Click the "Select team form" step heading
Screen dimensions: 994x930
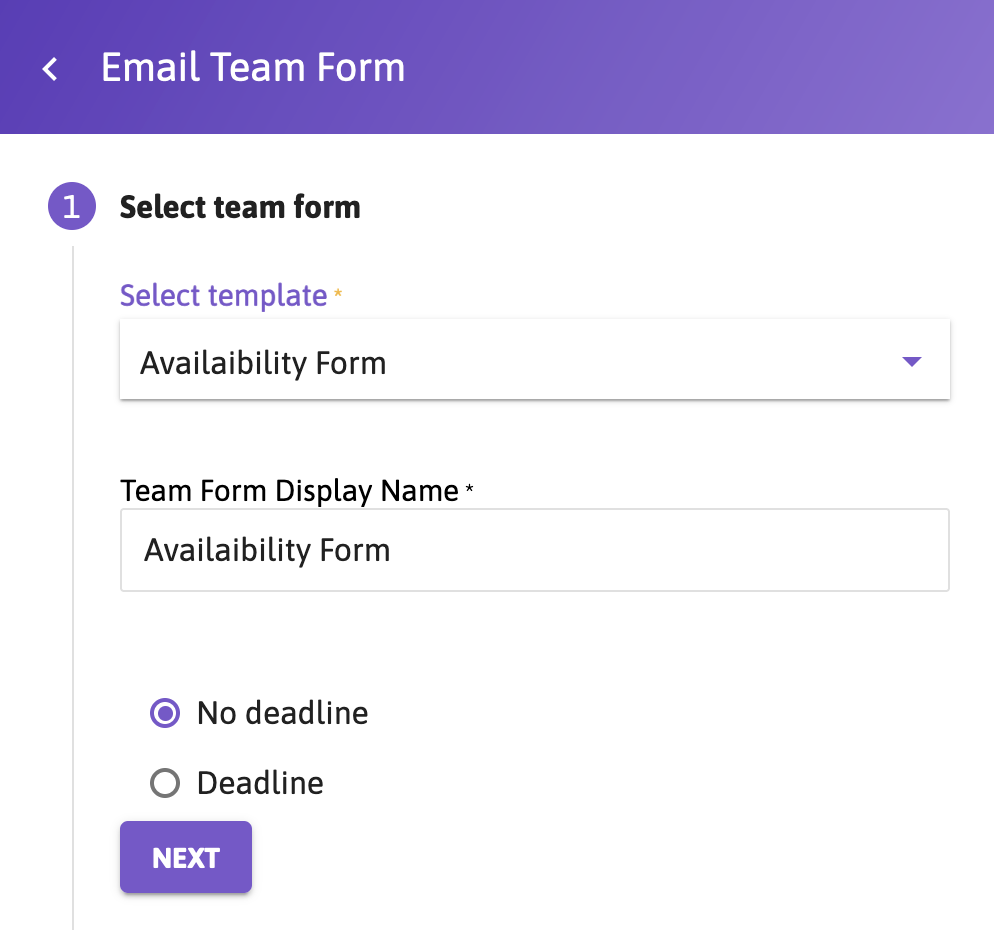240,207
